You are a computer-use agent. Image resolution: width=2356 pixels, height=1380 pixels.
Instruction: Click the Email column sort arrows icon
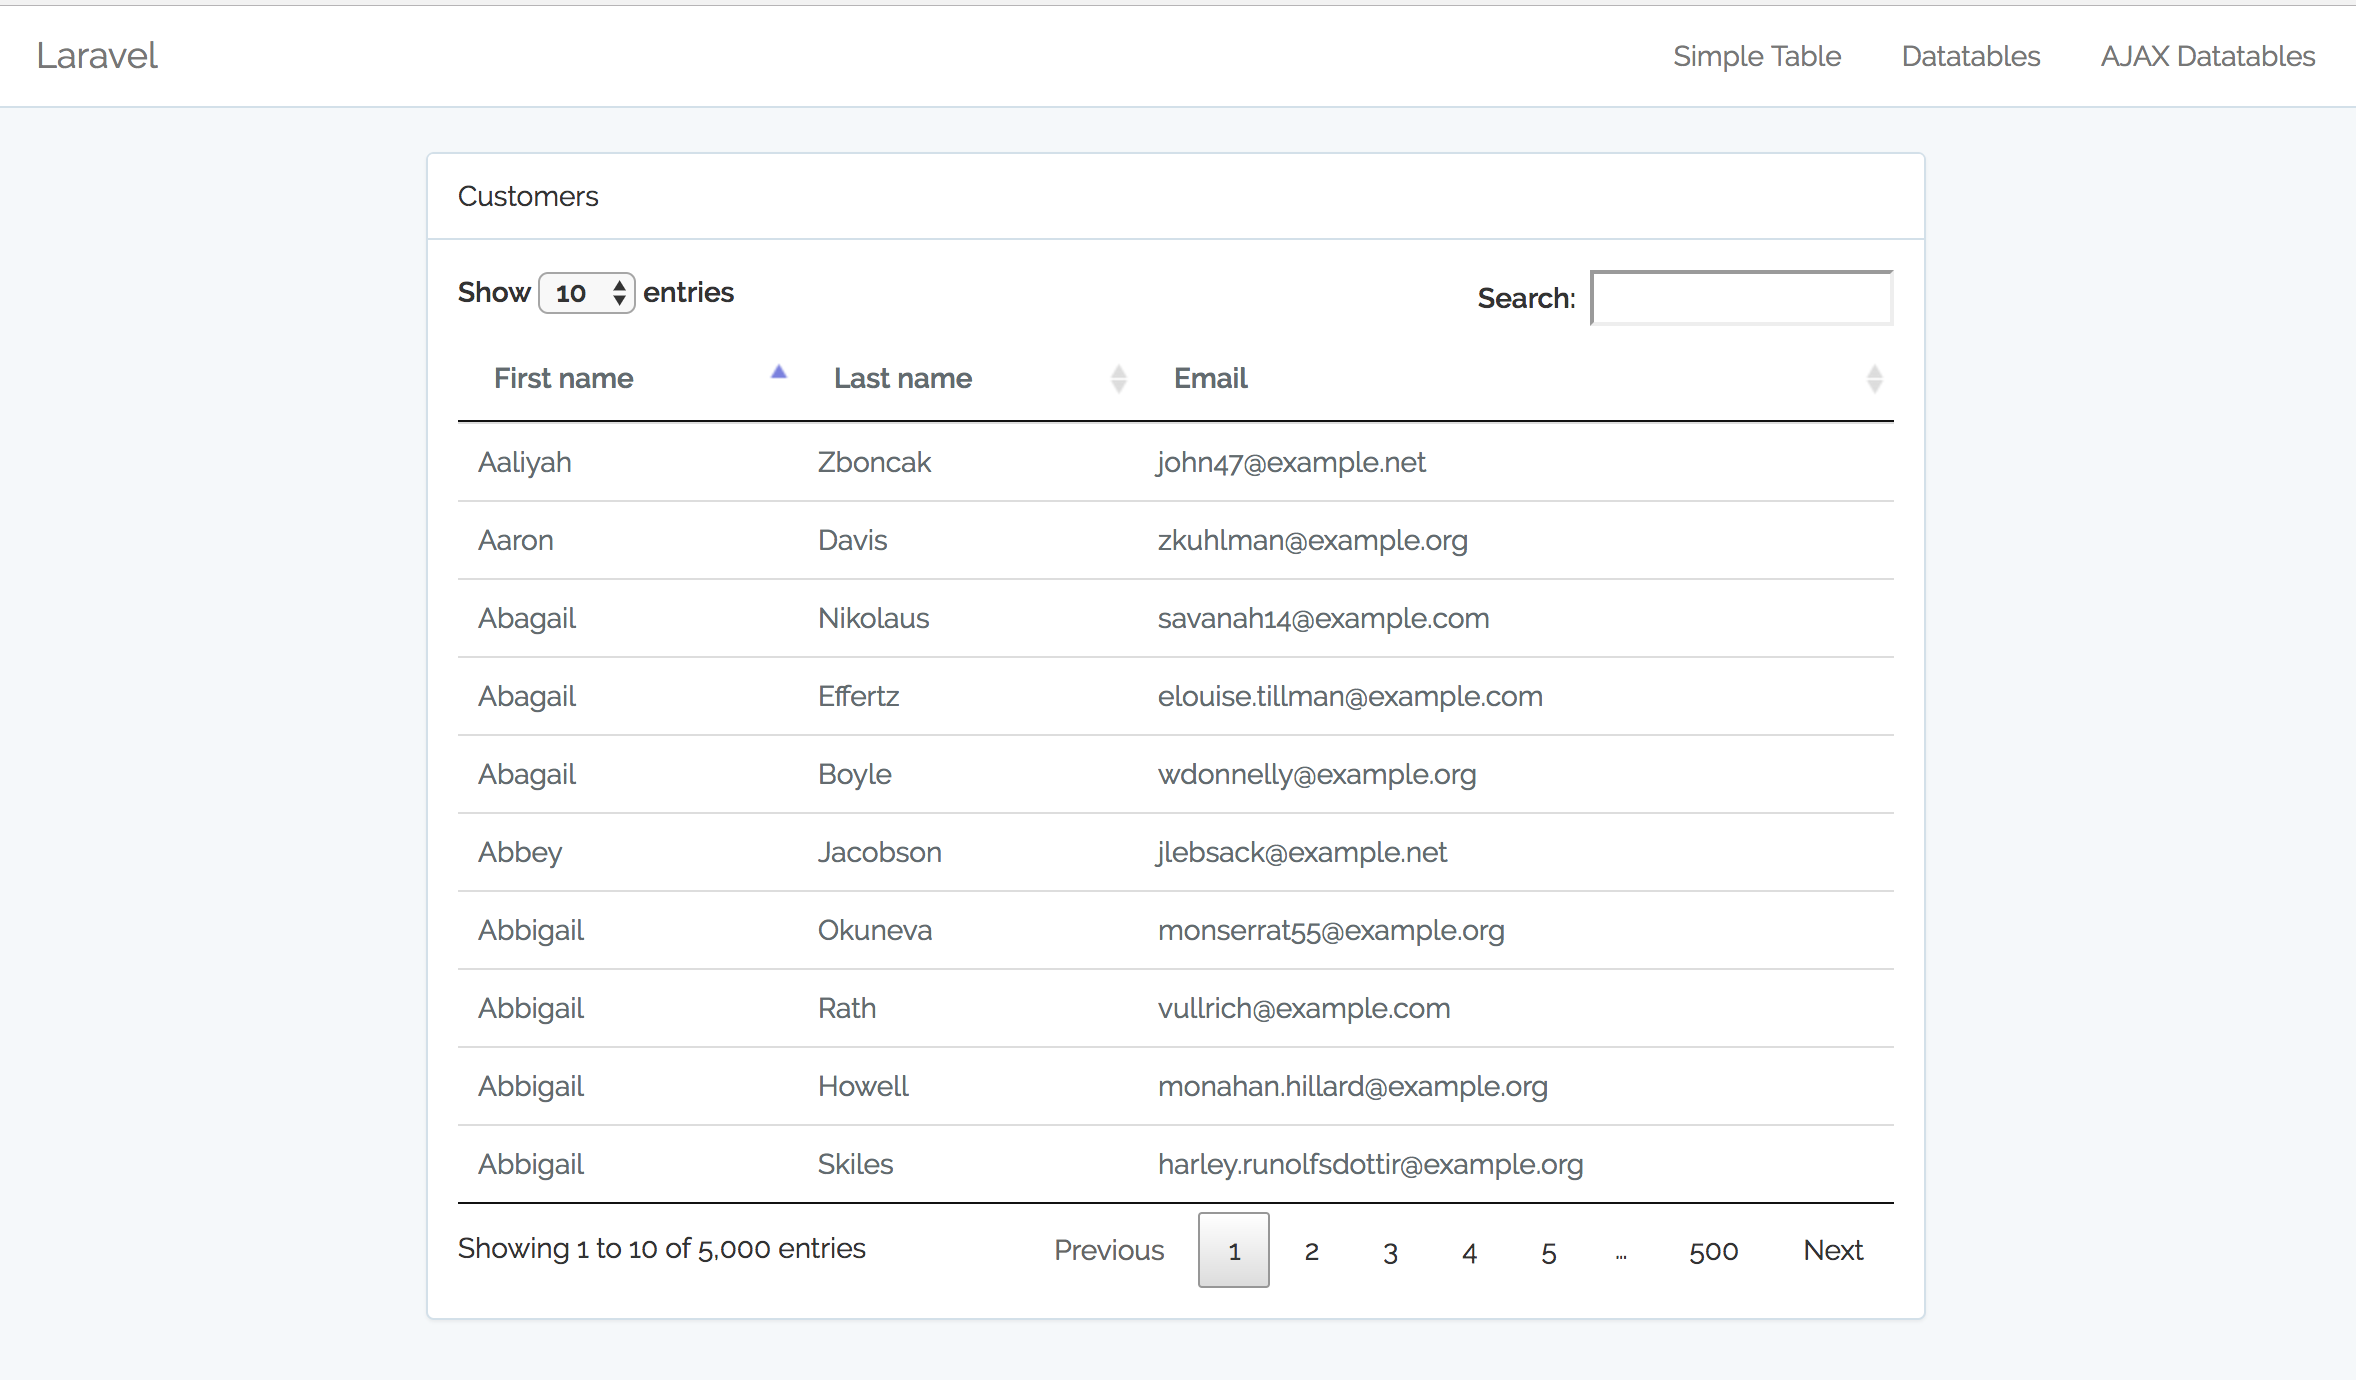[x=1874, y=379]
